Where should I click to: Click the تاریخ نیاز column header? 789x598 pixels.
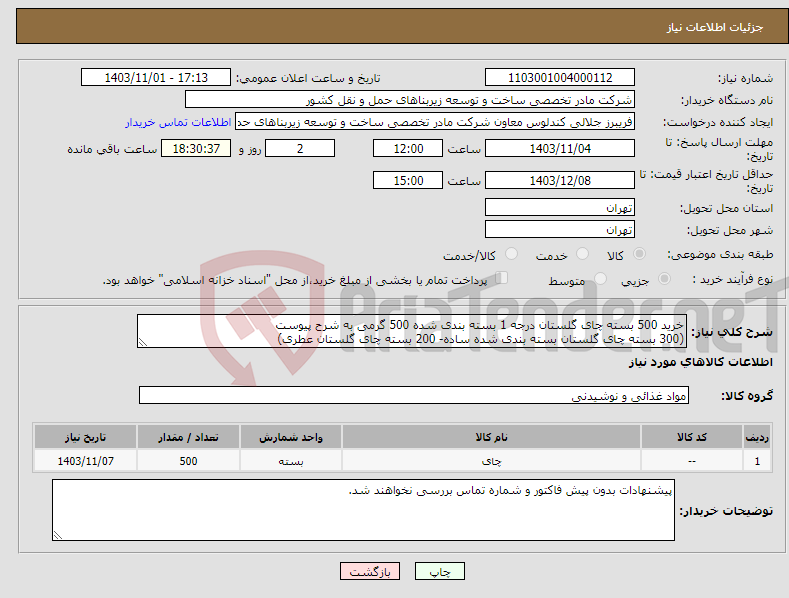(86, 437)
